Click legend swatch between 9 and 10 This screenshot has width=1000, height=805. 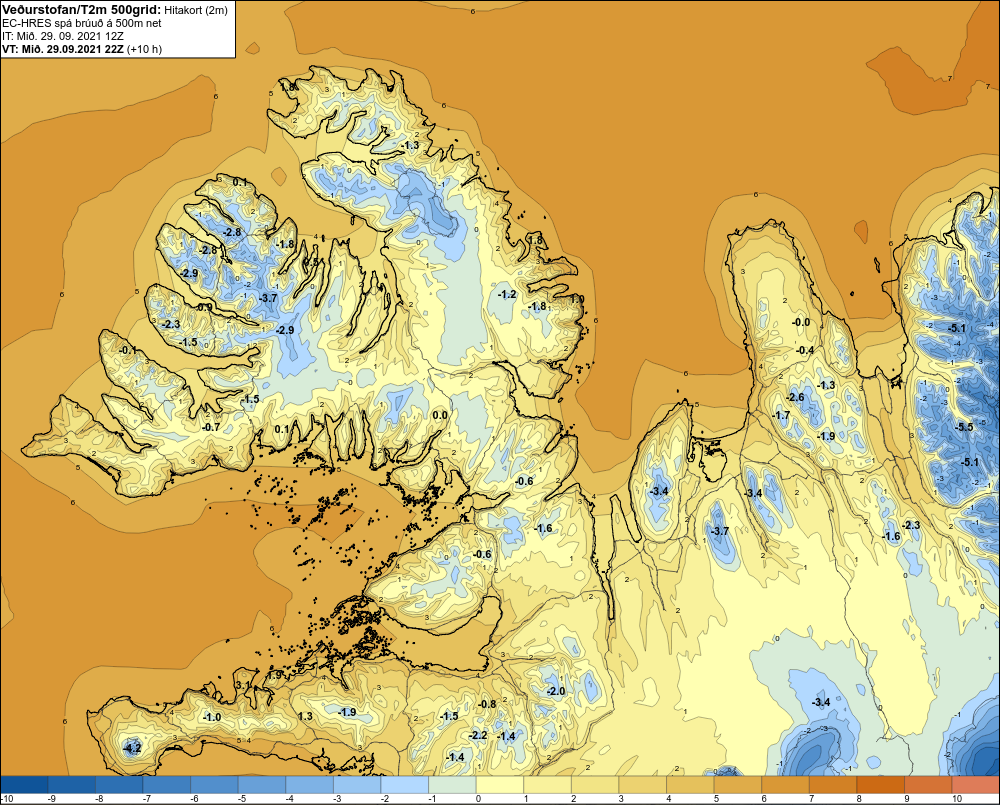(x=929, y=785)
